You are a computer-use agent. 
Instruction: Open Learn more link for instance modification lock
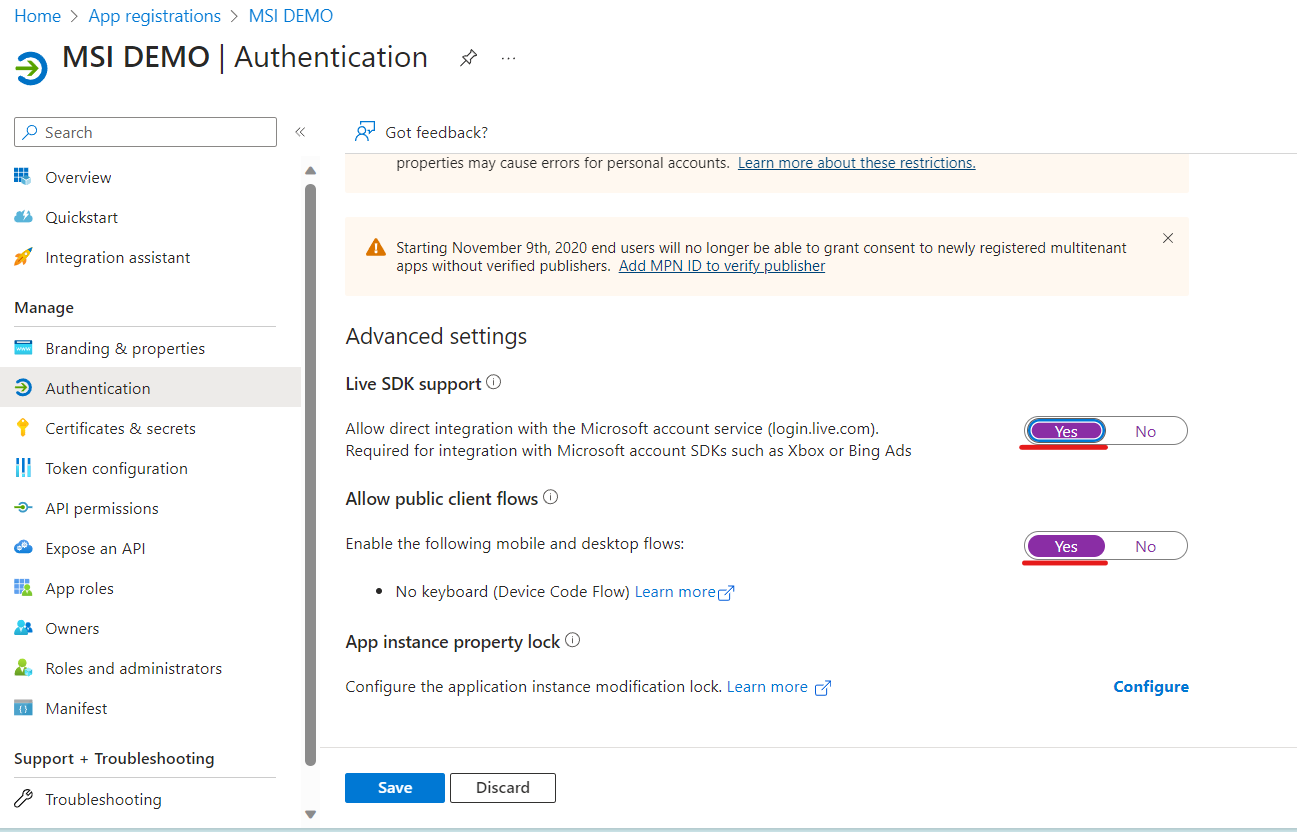779,687
